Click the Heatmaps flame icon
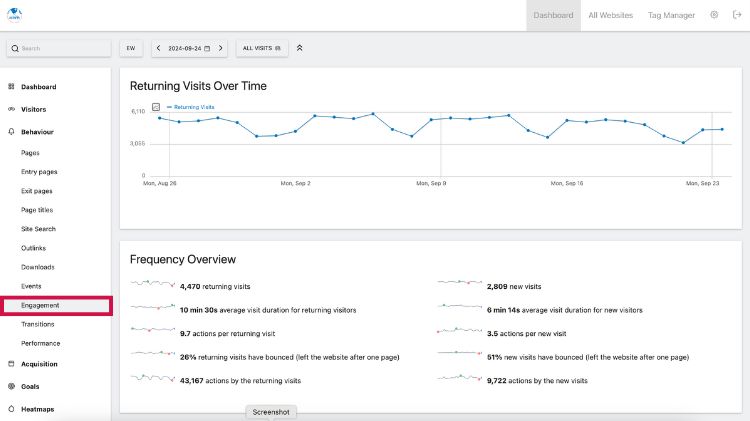Viewport: 750px width, 421px height. pyautogui.click(x=11, y=409)
